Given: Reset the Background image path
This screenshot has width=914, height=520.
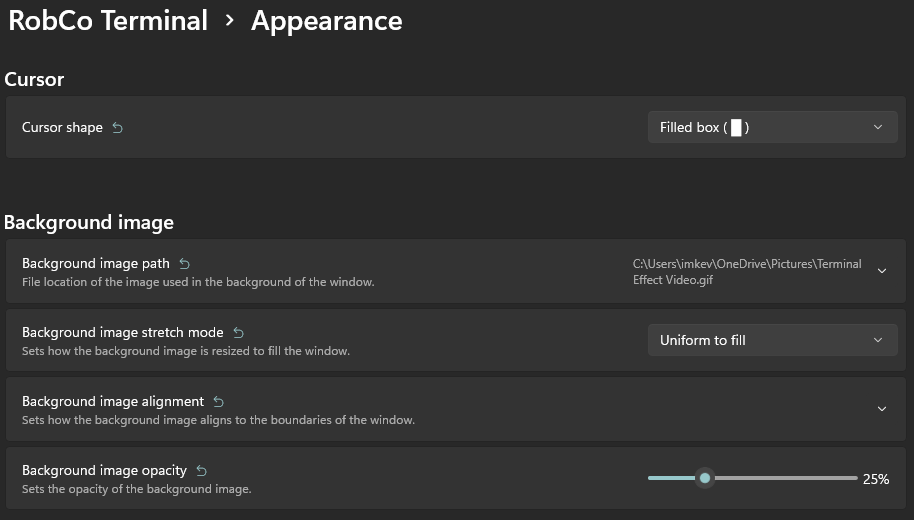Looking at the screenshot, I should pos(184,264).
